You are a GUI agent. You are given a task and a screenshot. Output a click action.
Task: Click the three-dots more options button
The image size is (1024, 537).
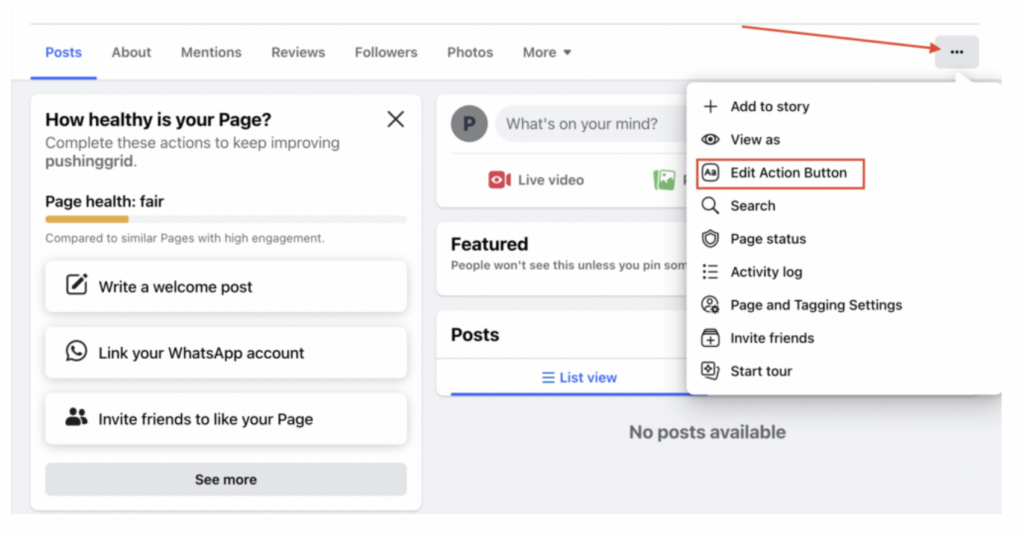(956, 52)
